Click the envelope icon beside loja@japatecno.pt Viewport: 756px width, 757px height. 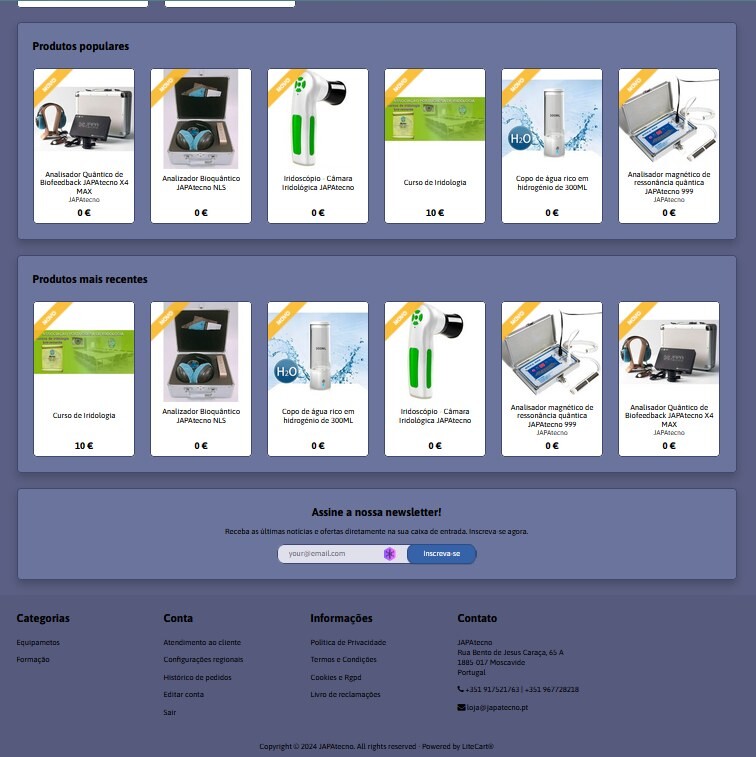[x=461, y=707]
